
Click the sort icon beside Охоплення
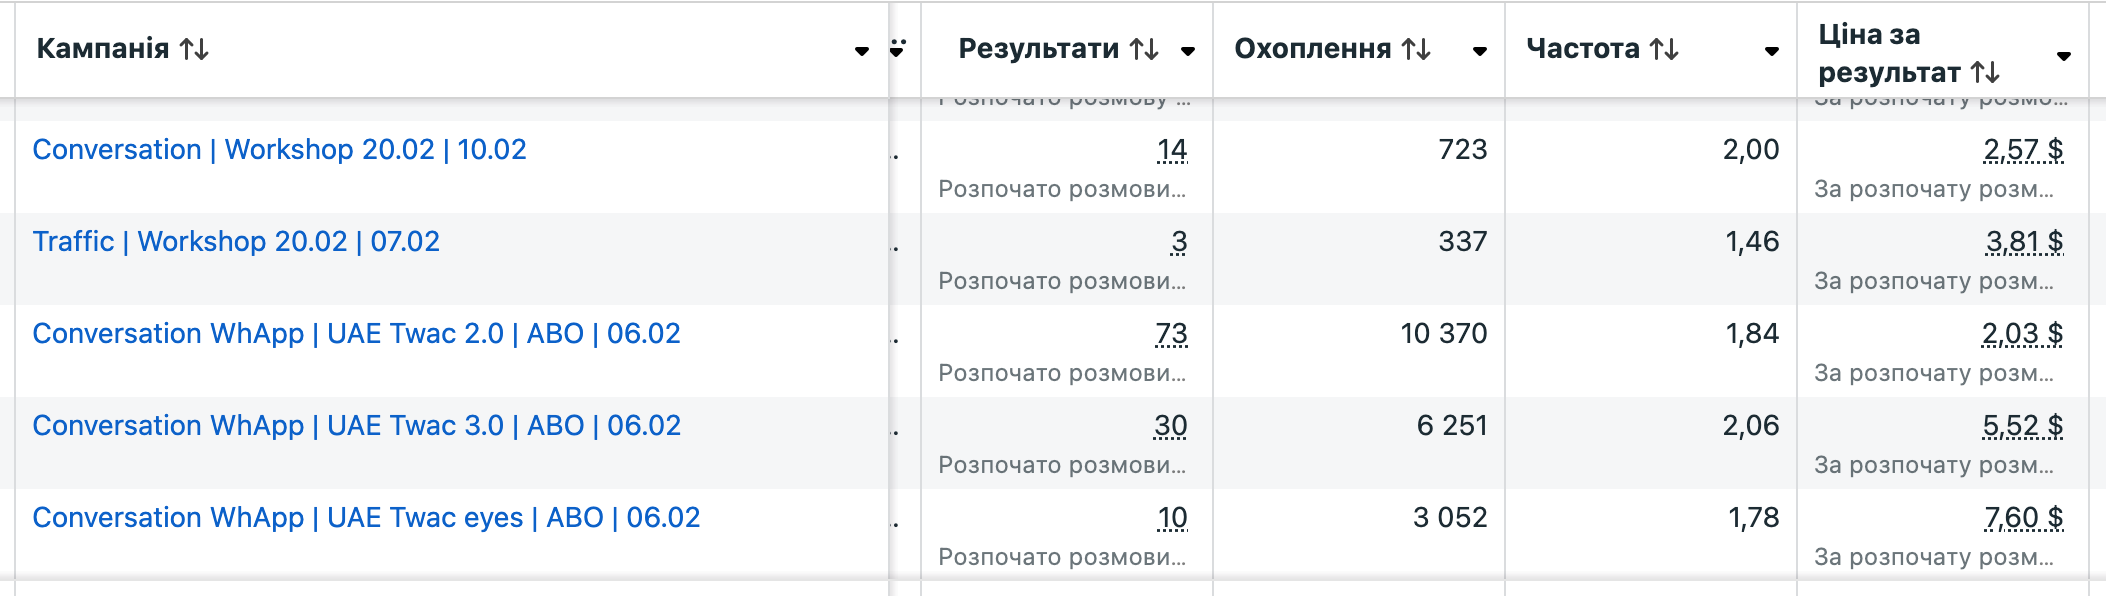(x=1416, y=50)
